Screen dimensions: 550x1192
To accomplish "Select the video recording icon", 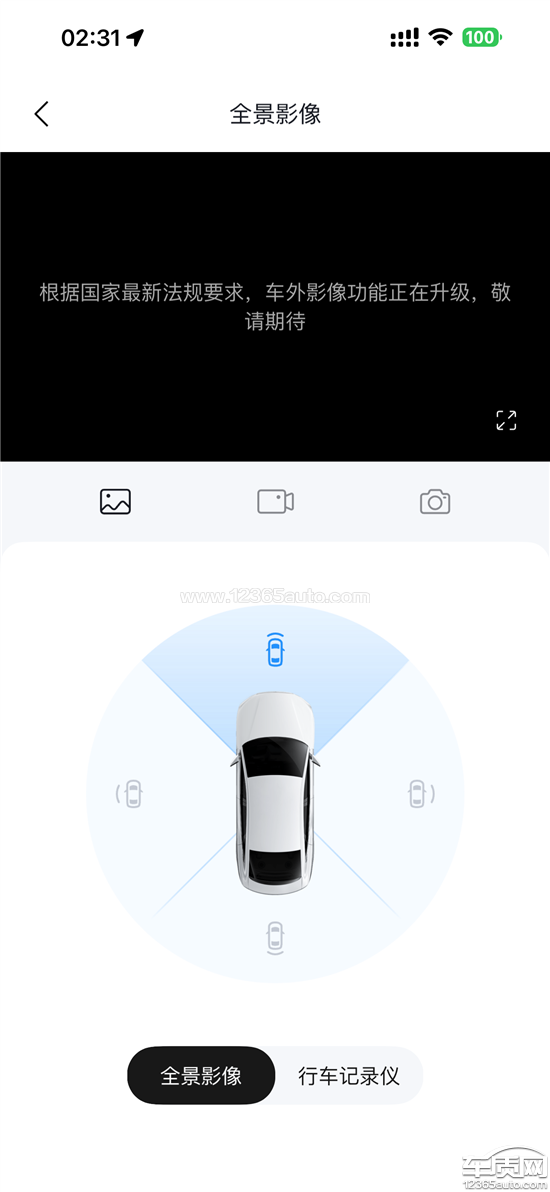I will [x=275, y=502].
